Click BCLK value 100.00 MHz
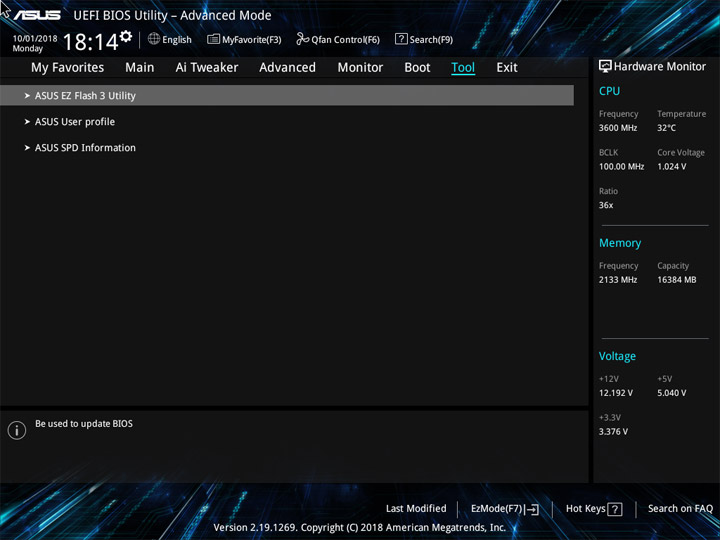This screenshot has width=720, height=540. [x=621, y=166]
